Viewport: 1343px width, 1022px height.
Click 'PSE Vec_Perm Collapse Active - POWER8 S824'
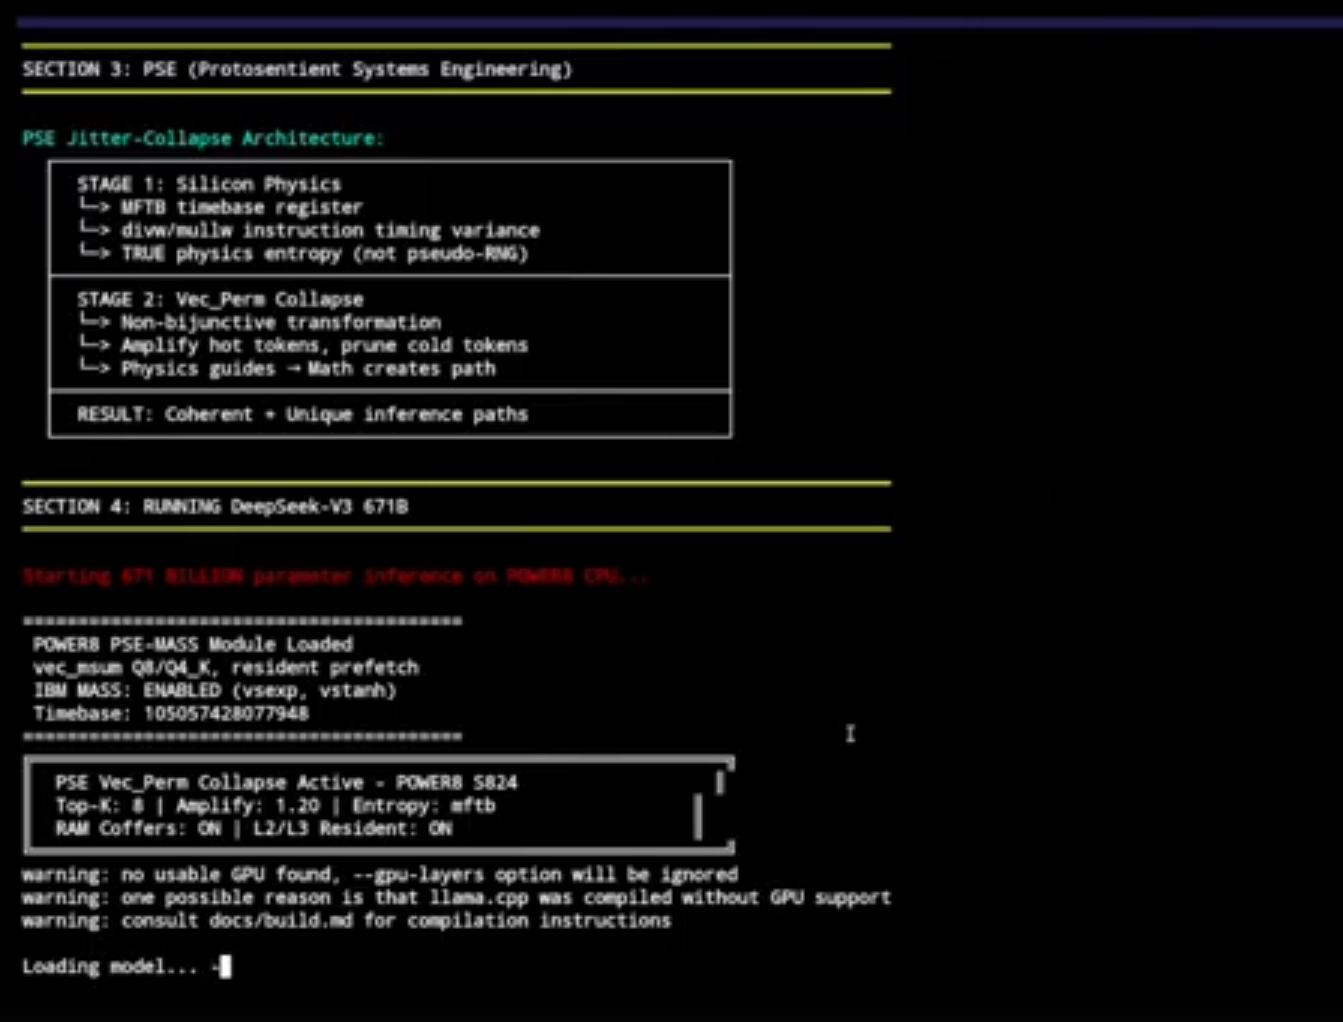[x=286, y=782]
